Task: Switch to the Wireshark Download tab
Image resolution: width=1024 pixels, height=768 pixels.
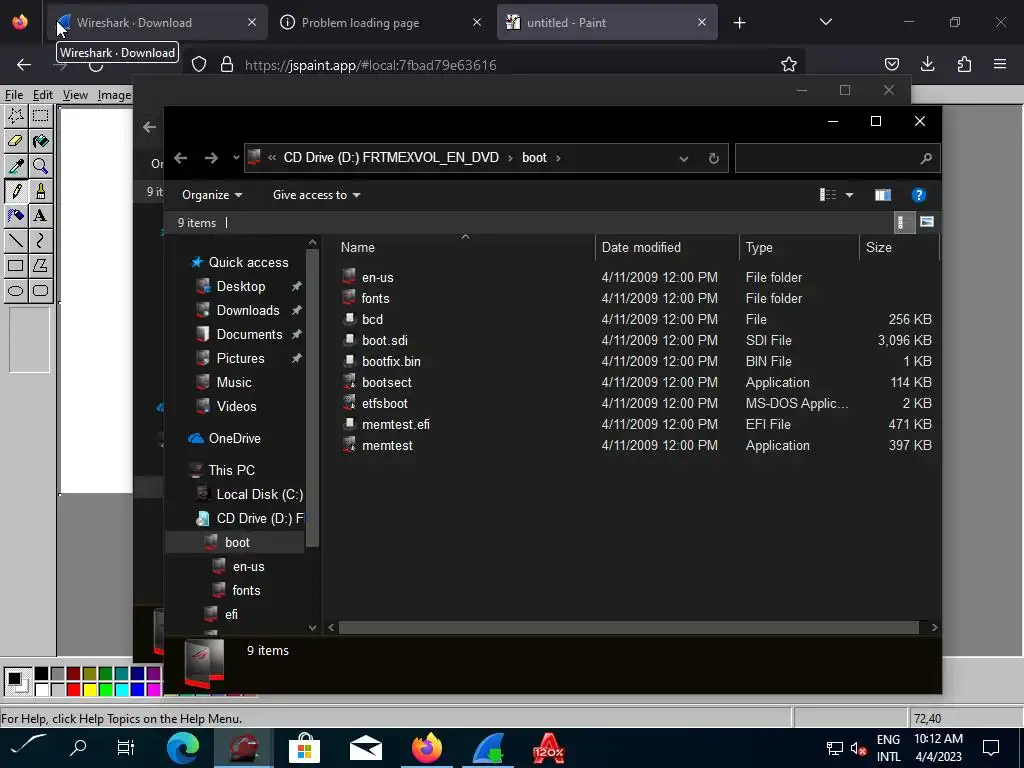Action: [157, 22]
